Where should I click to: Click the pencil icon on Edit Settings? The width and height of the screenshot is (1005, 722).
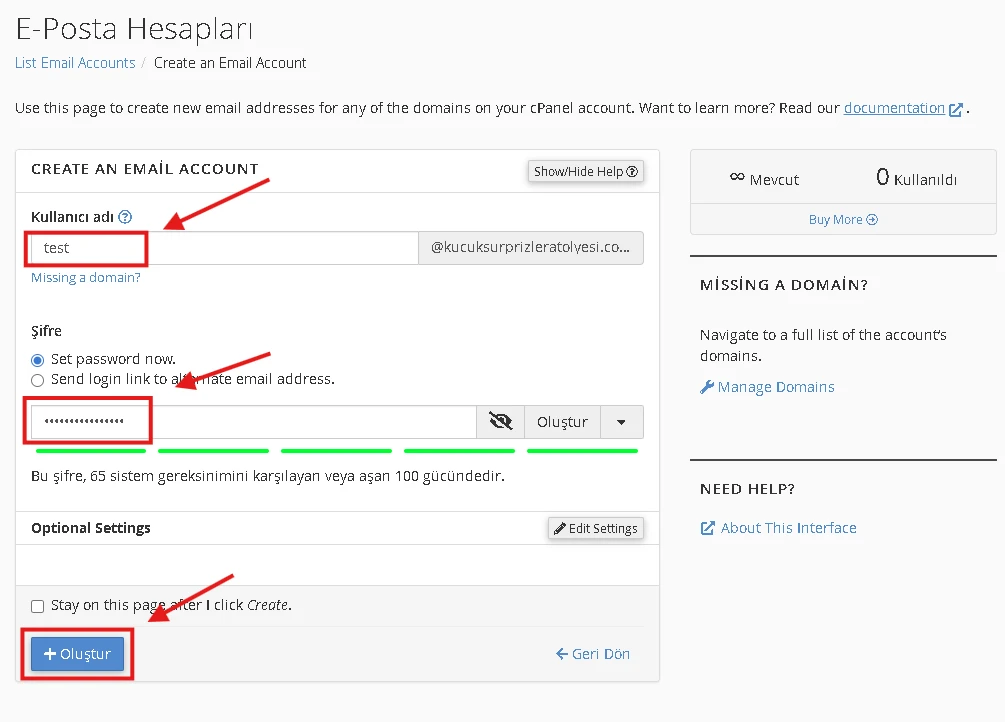(x=560, y=527)
